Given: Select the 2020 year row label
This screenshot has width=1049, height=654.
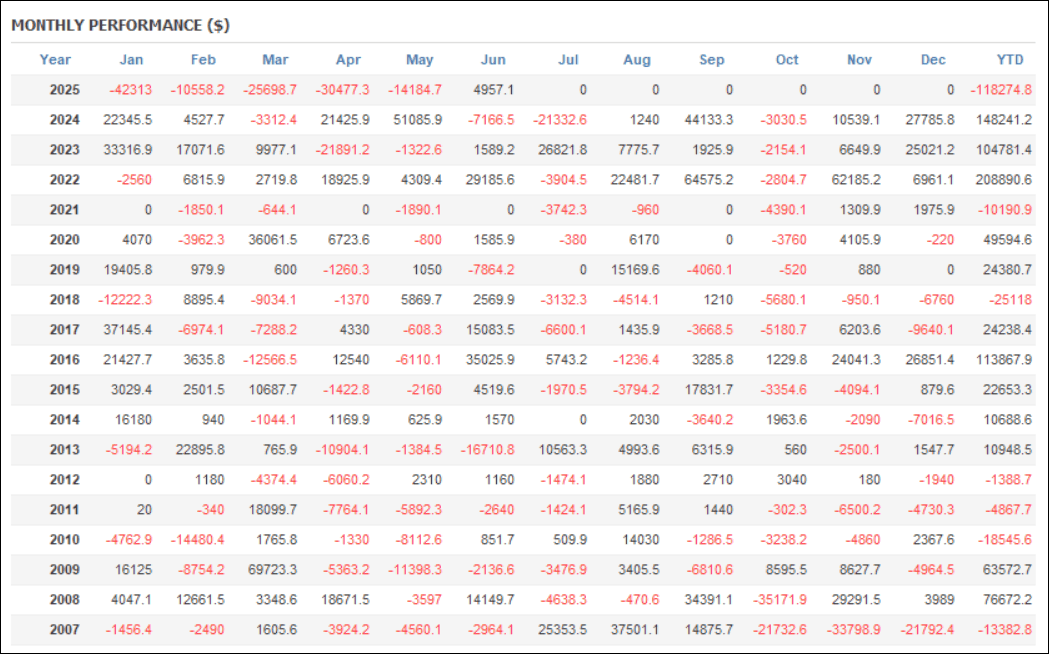Looking at the screenshot, I should click(x=64, y=239).
